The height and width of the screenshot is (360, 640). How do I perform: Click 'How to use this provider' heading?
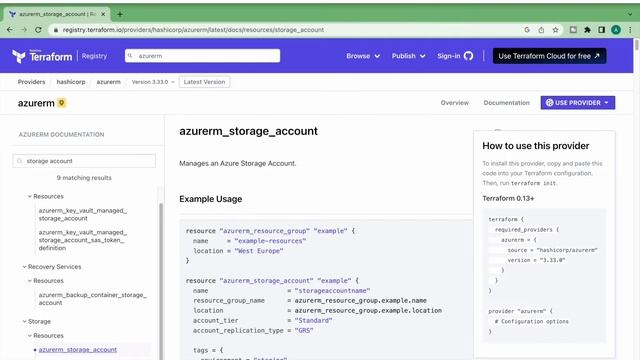tap(536, 146)
